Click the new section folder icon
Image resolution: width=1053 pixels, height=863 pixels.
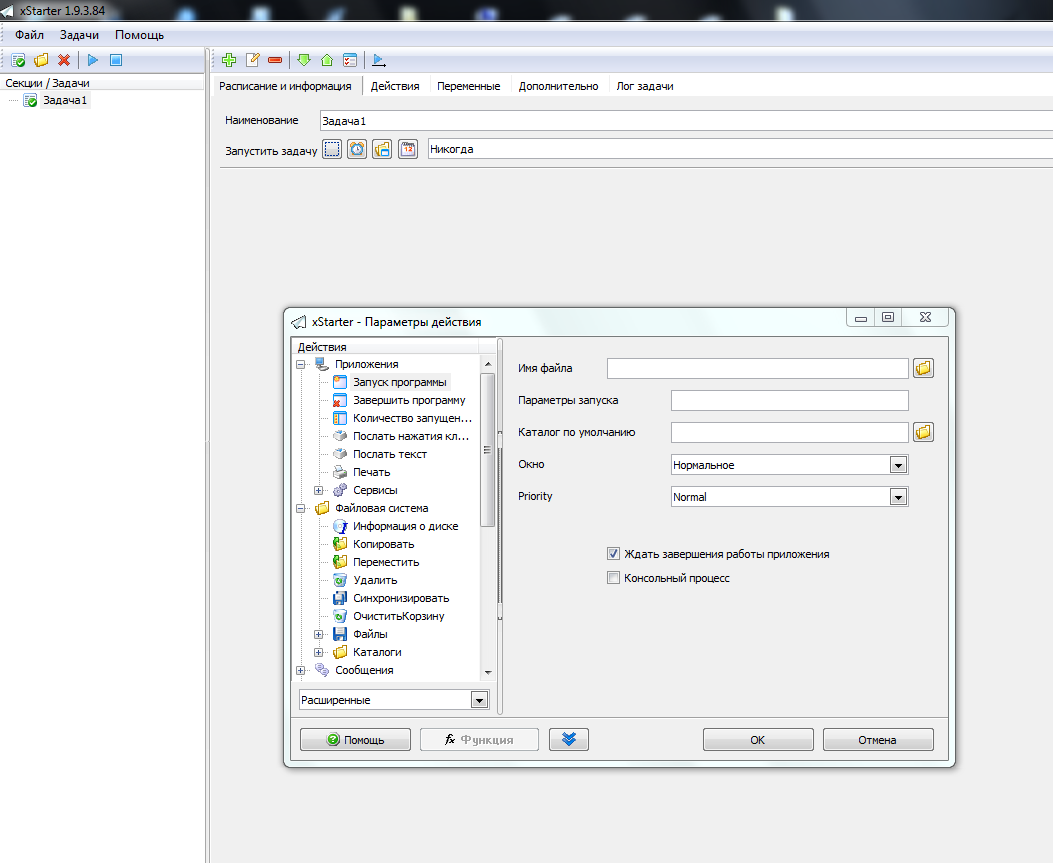[x=41, y=60]
